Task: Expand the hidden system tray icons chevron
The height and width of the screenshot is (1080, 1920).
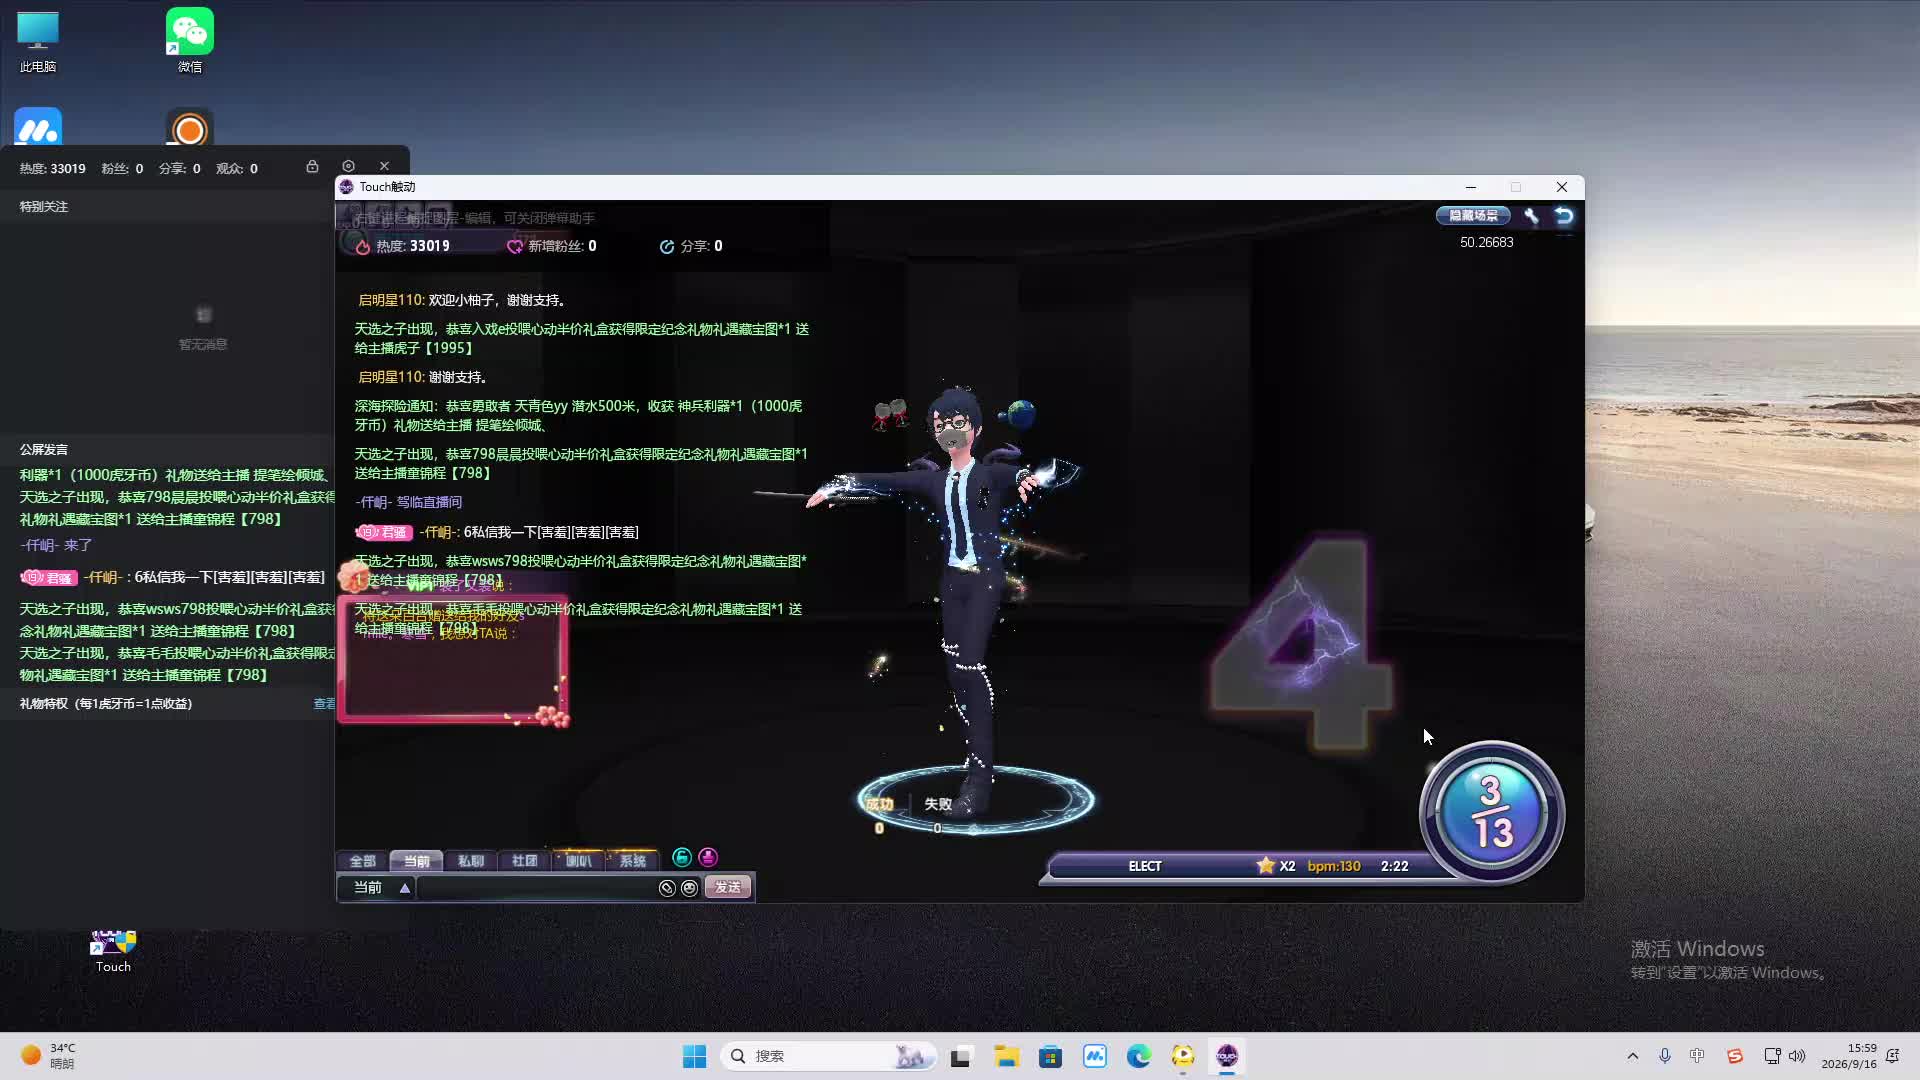Action: tap(1633, 1056)
